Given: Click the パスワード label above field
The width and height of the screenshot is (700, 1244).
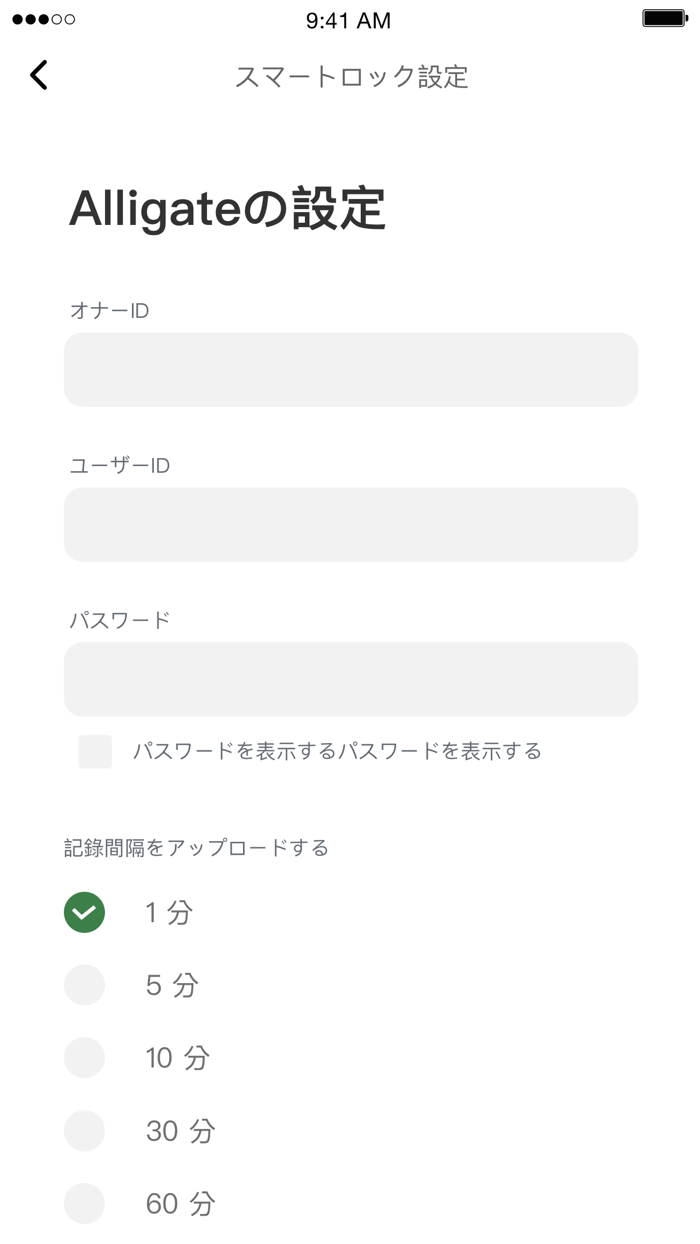Looking at the screenshot, I should click(x=120, y=620).
